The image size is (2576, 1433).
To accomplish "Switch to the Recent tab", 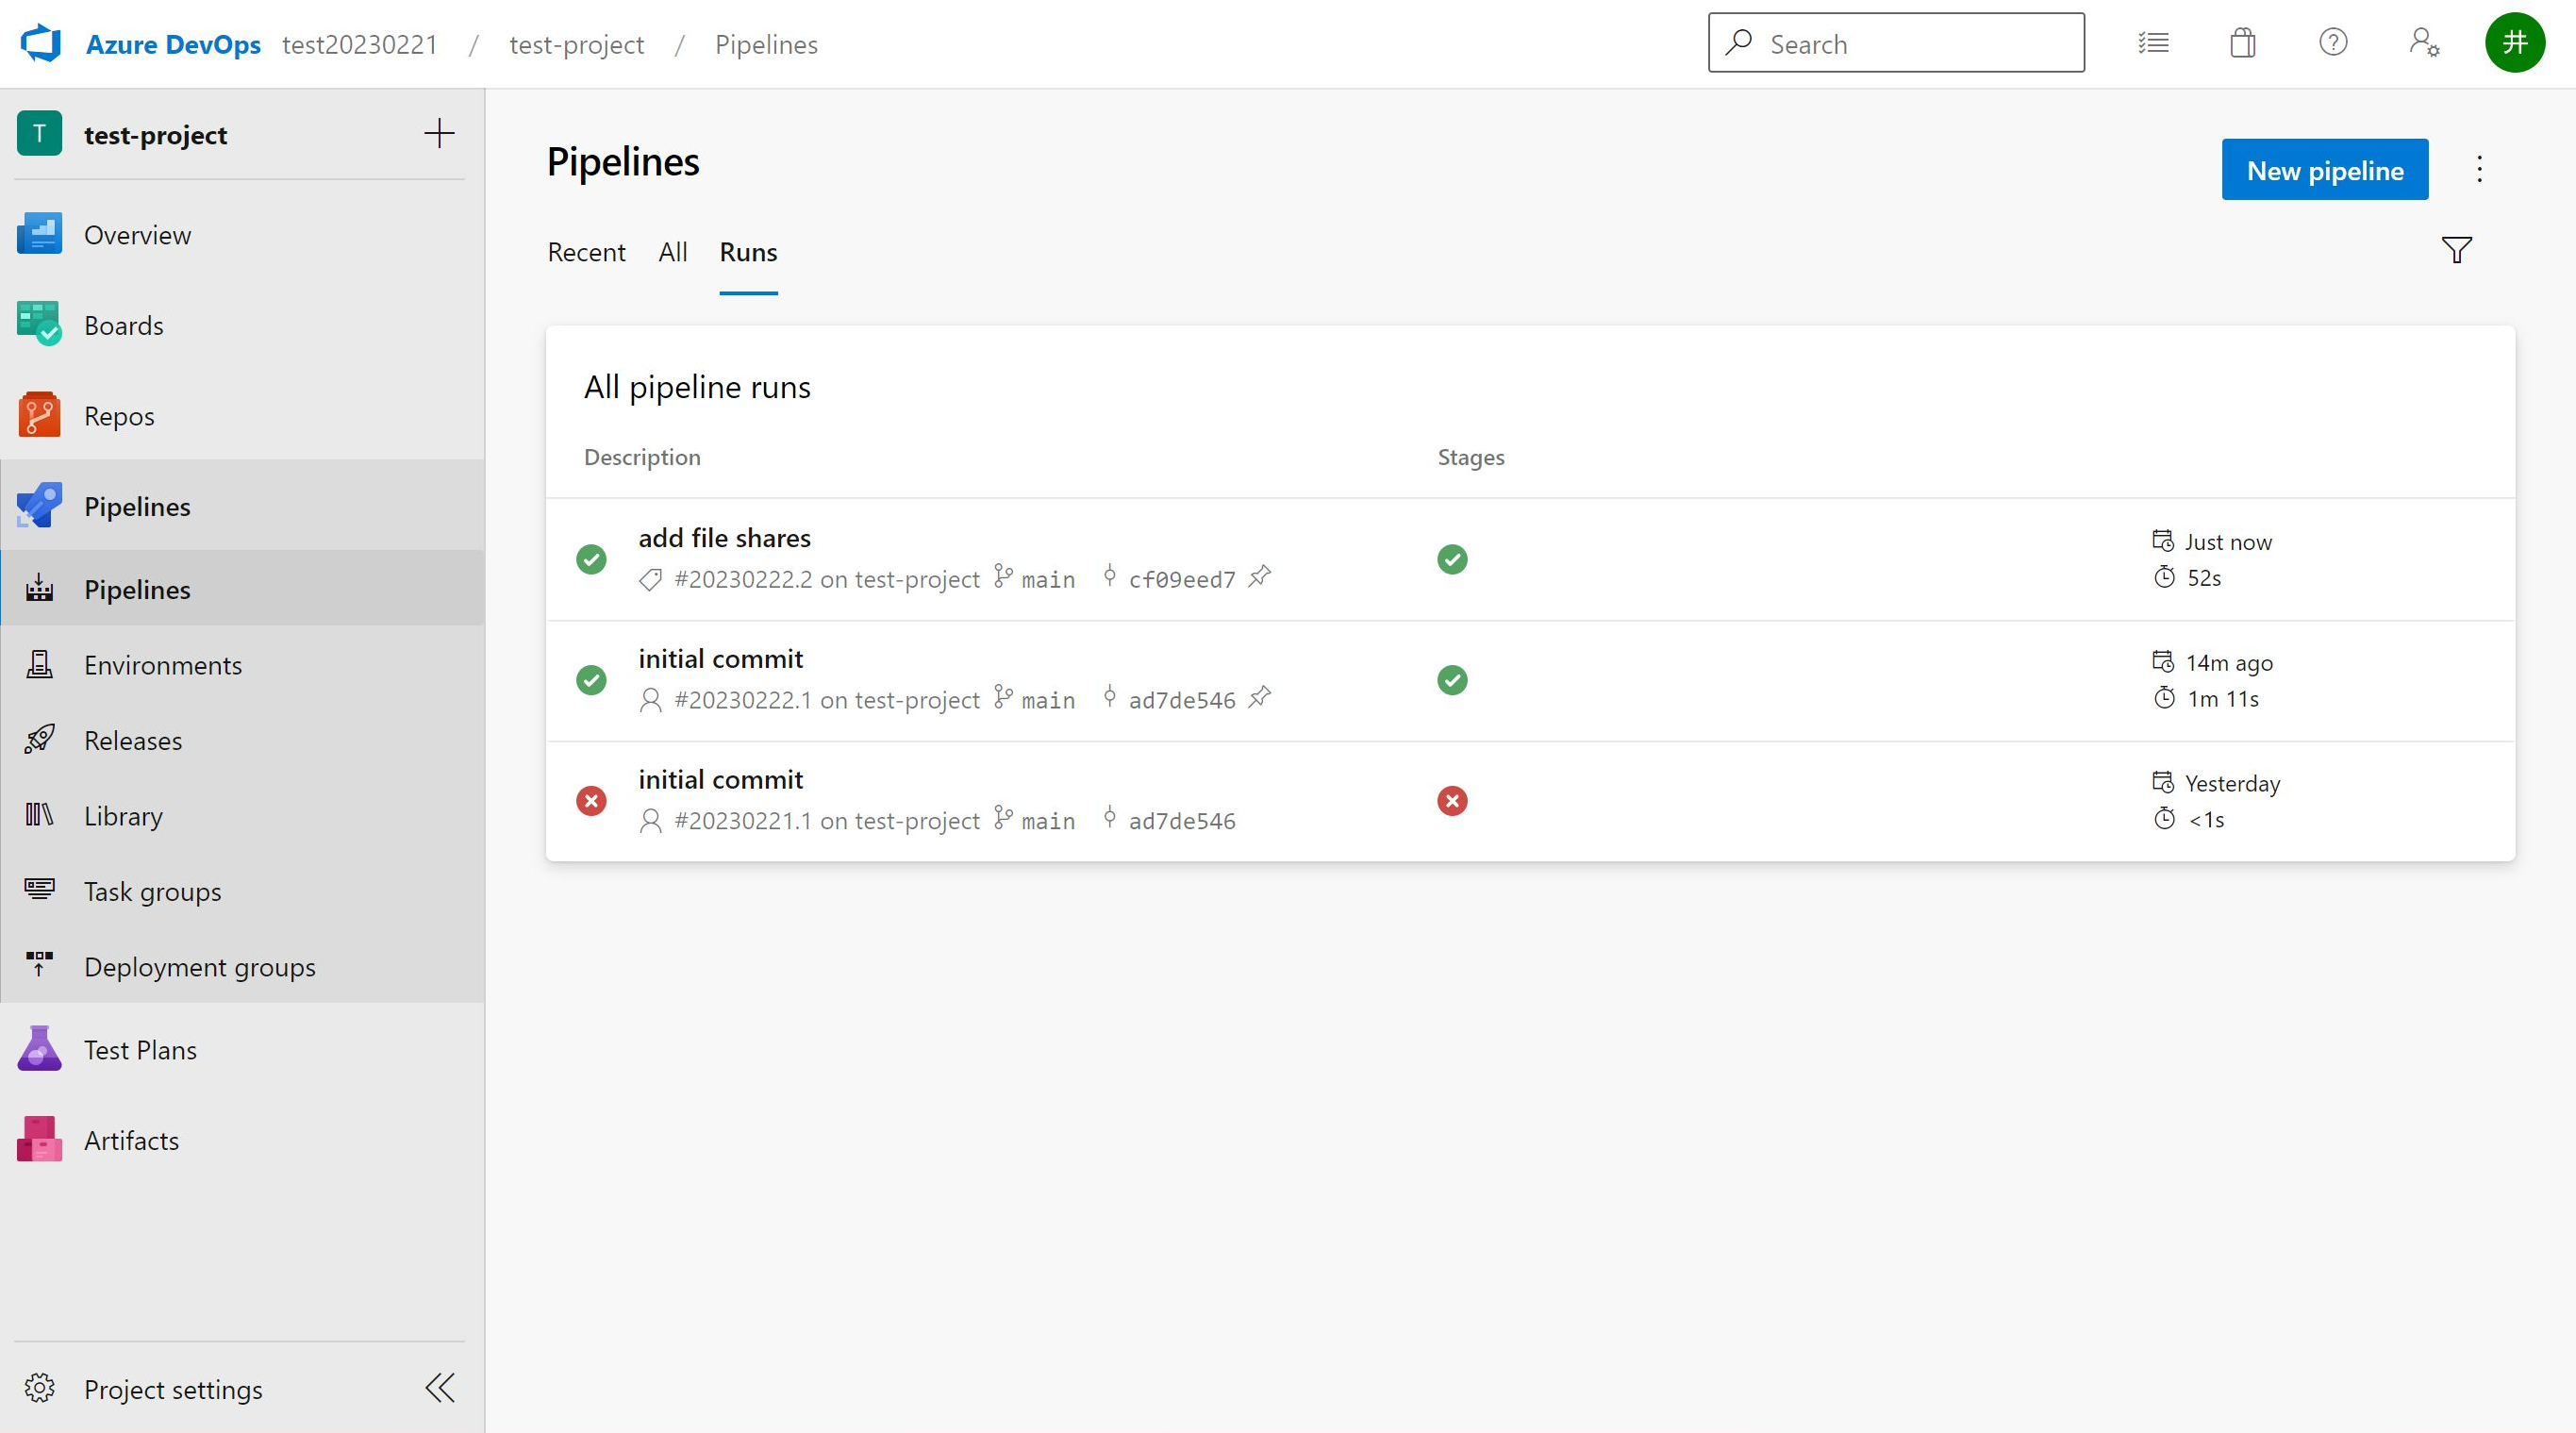I will [x=586, y=252].
